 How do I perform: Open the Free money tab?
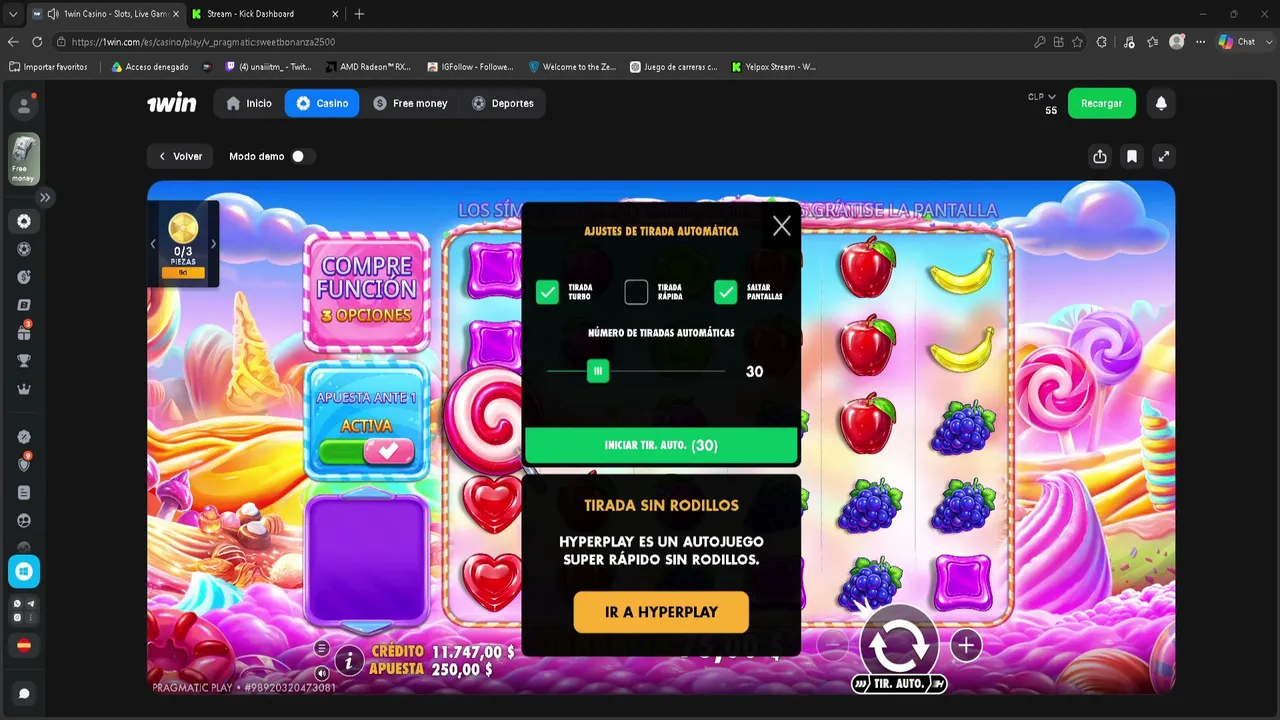coord(411,103)
